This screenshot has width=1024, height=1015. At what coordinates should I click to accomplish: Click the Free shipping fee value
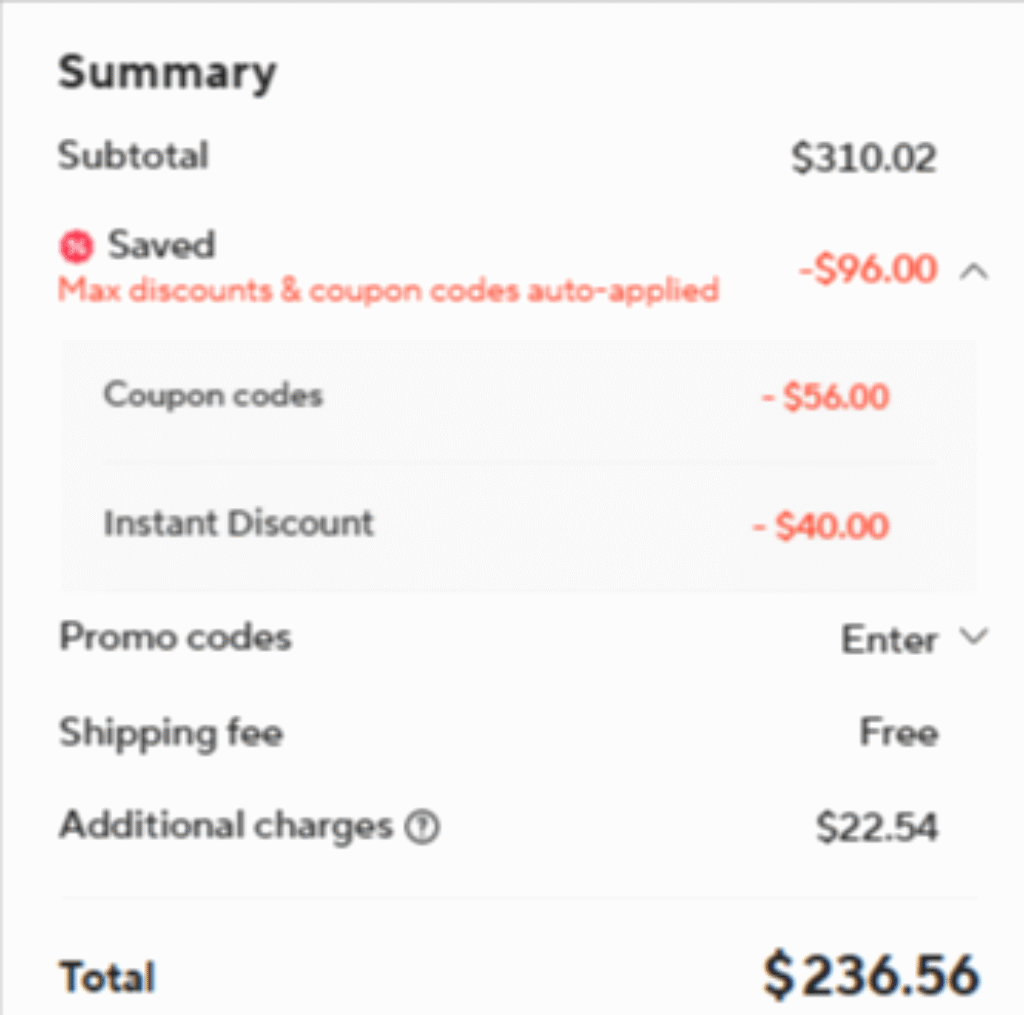point(898,733)
